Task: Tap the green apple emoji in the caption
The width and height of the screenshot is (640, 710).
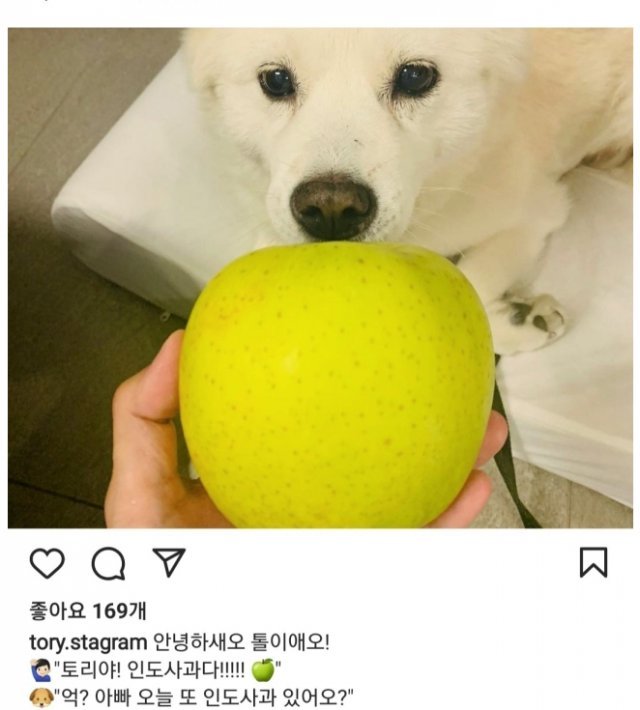Action: point(263,670)
